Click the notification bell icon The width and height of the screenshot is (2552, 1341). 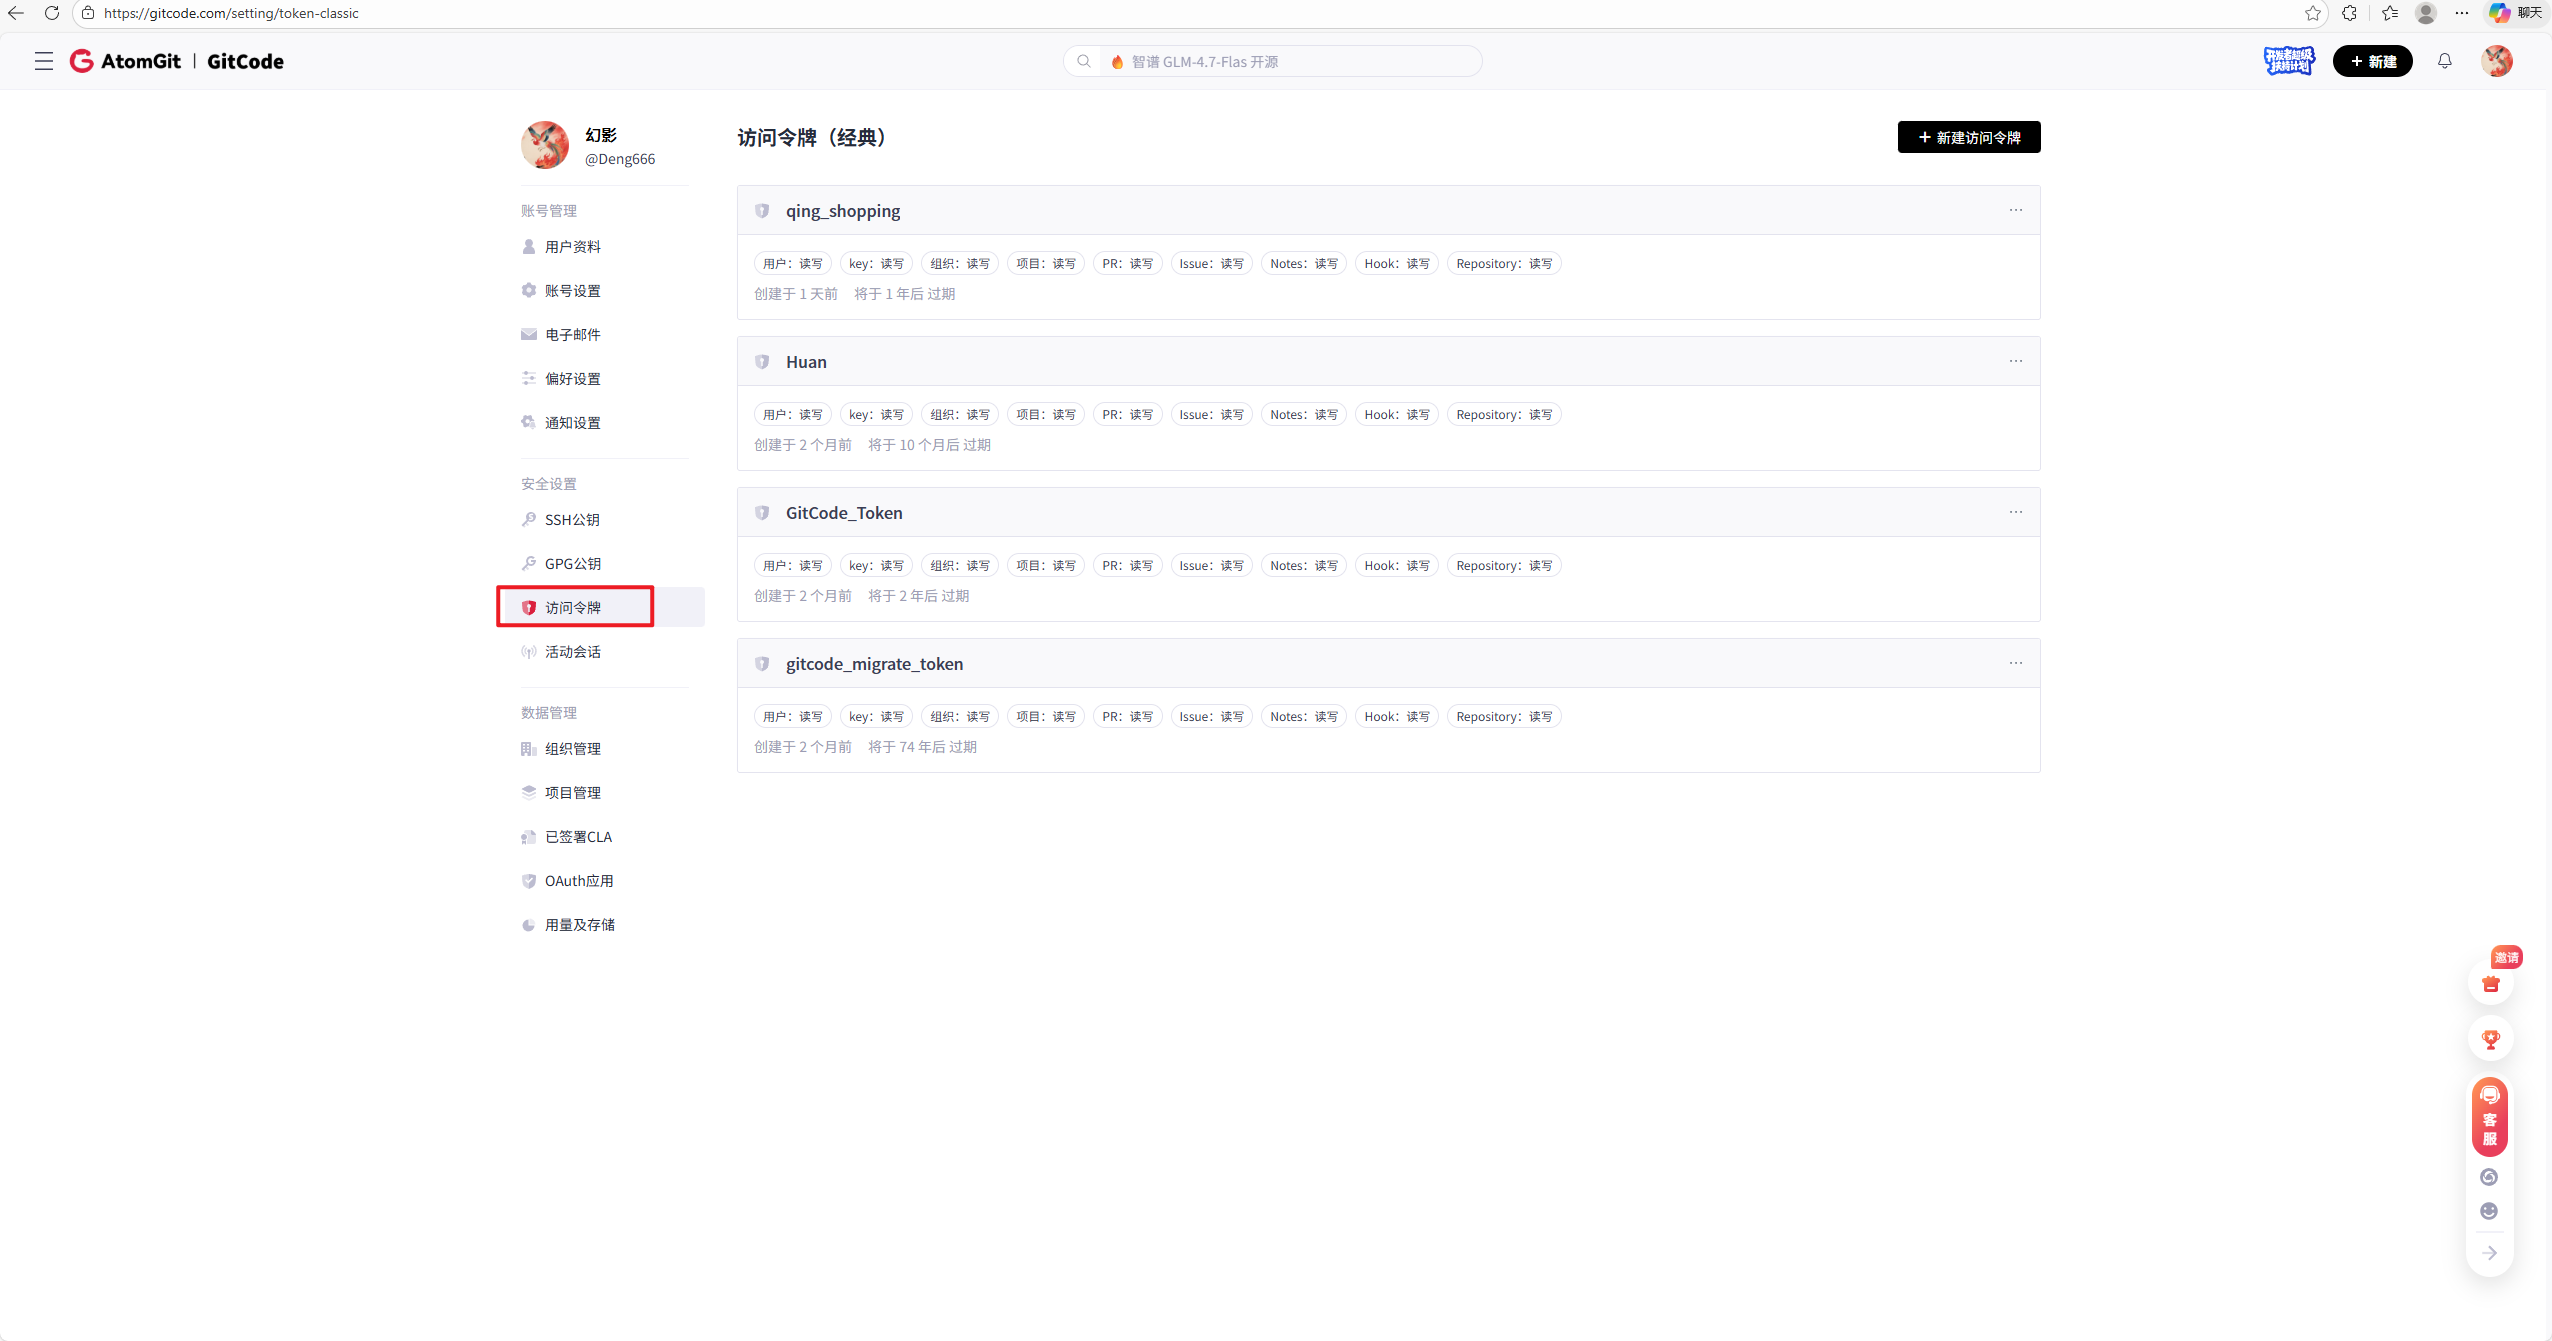(x=2444, y=61)
